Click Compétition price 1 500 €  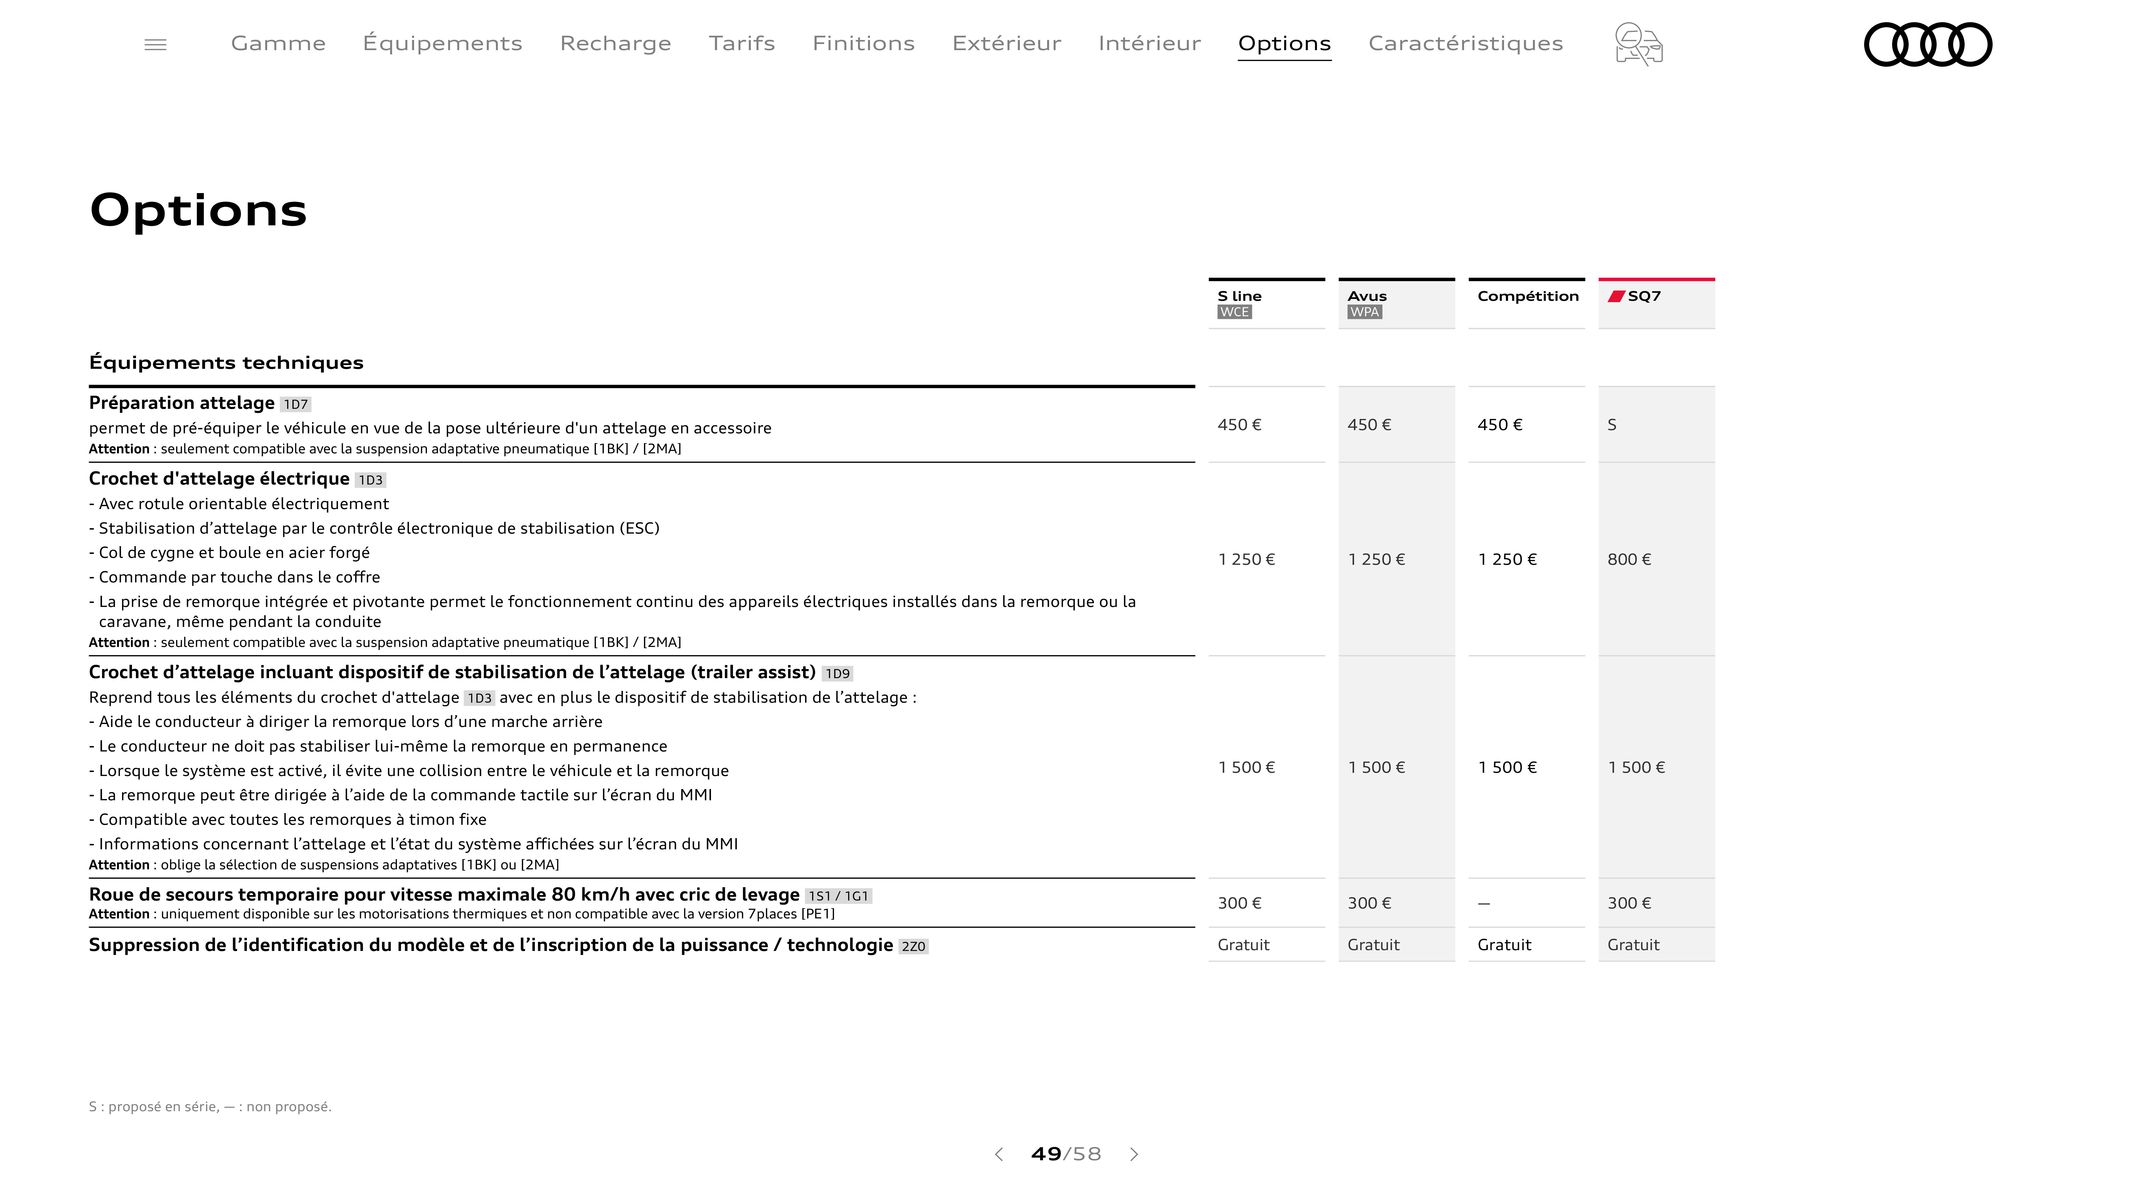(1507, 768)
